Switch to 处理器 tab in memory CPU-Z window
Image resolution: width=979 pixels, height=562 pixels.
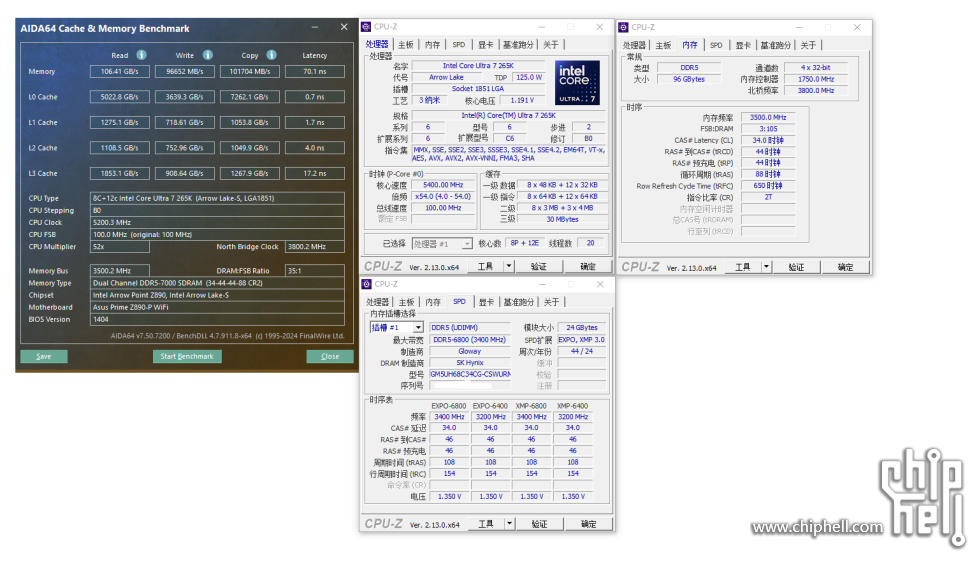pyautogui.click(x=634, y=46)
